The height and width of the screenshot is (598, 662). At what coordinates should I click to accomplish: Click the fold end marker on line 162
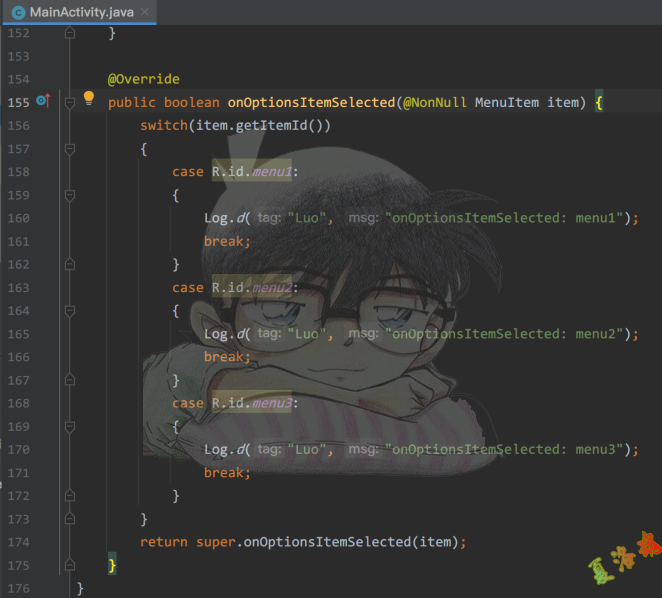pyautogui.click(x=69, y=264)
